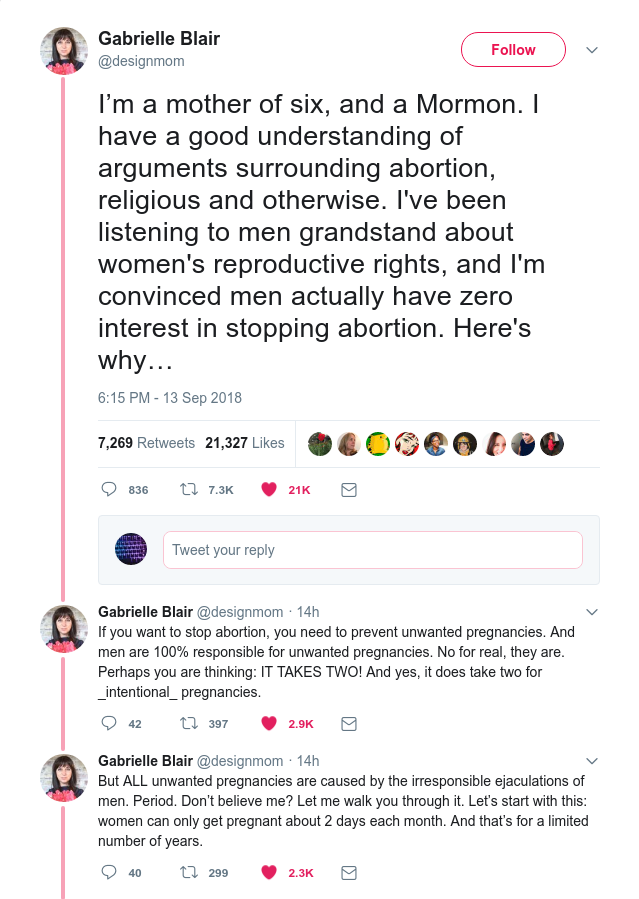The height and width of the screenshot is (899, 639).
Task: Like the tweet with 2.3K likes
Action: [268, 872]
